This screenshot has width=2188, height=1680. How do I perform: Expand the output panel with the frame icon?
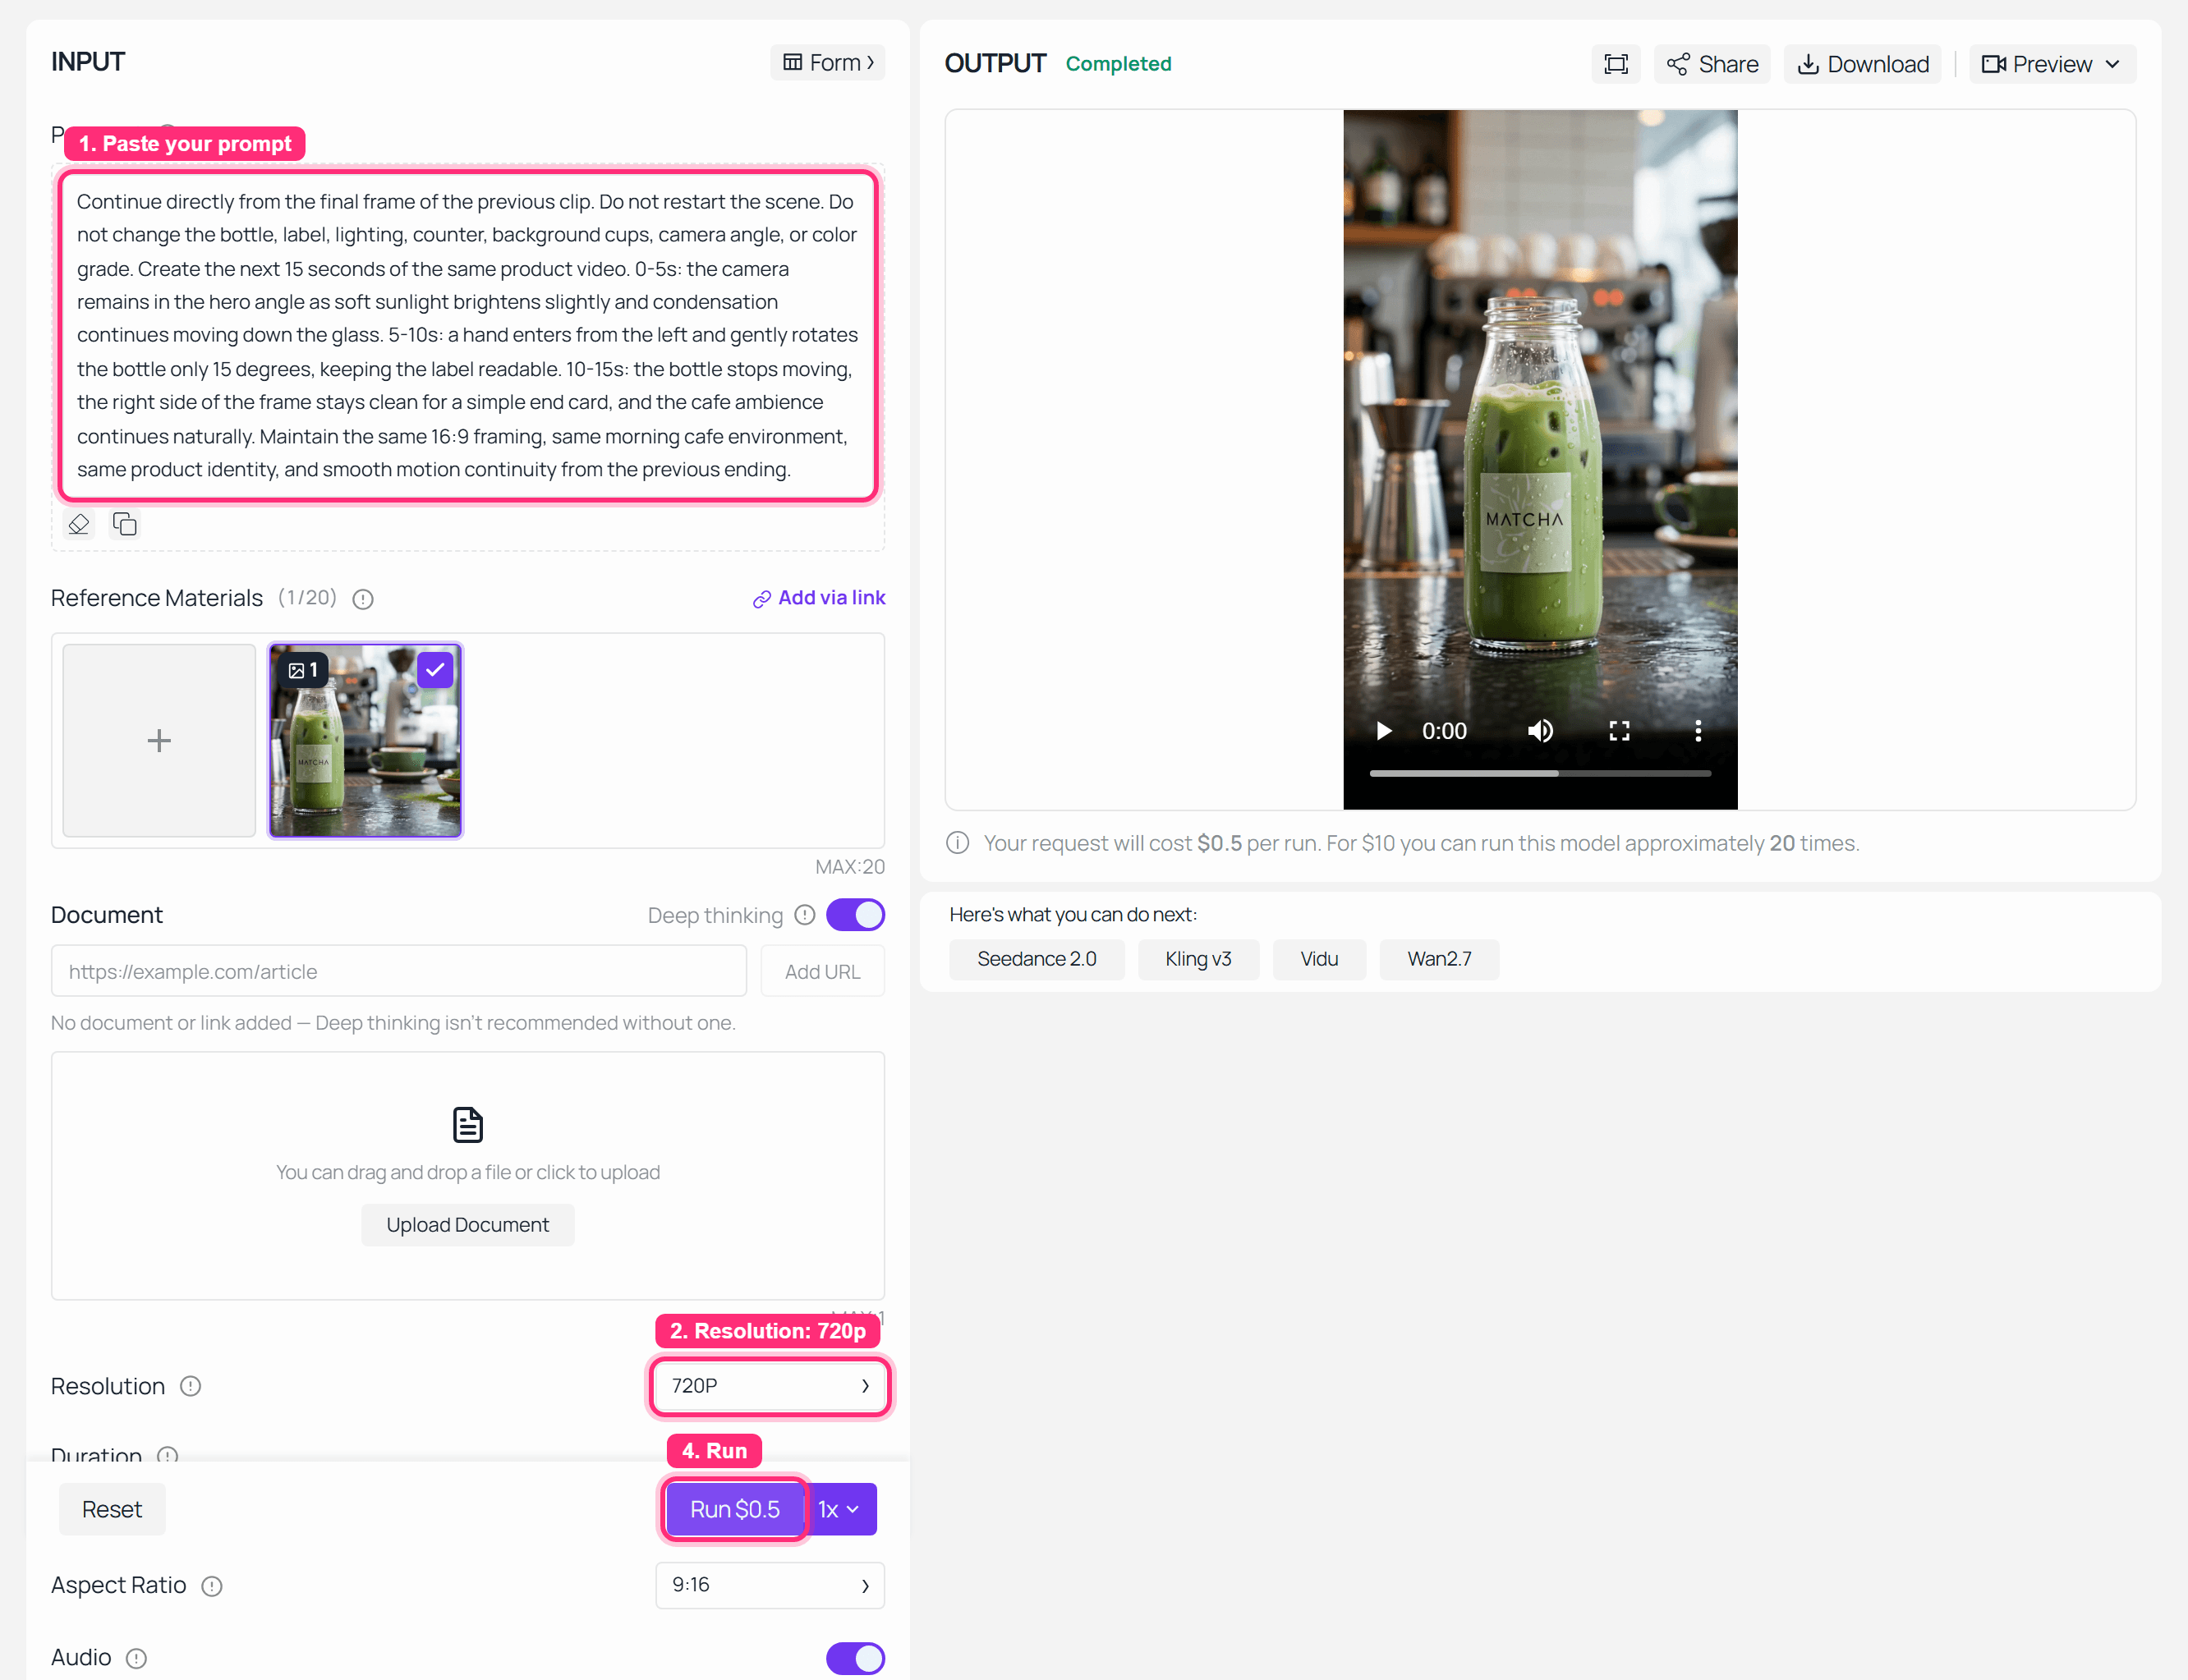pos(1616,64)
